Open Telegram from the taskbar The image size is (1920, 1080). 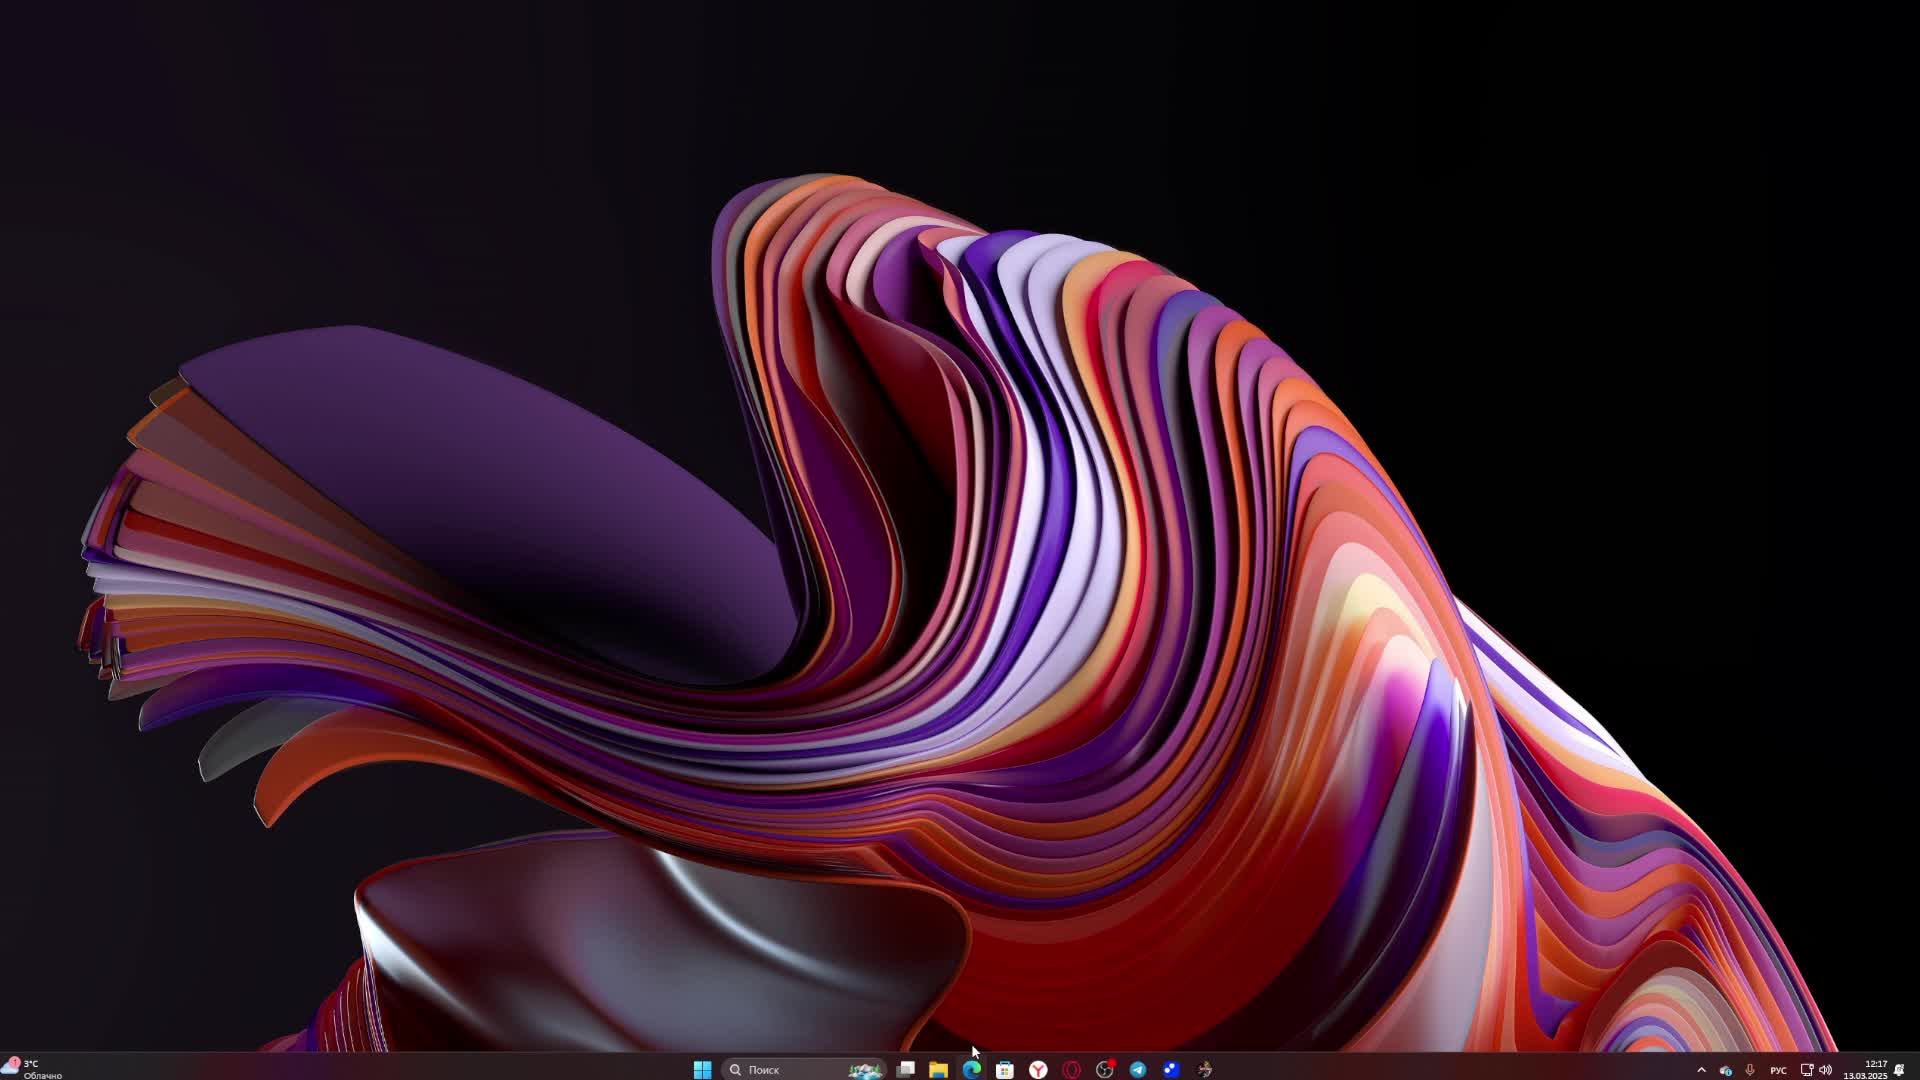[1138, 1069]
